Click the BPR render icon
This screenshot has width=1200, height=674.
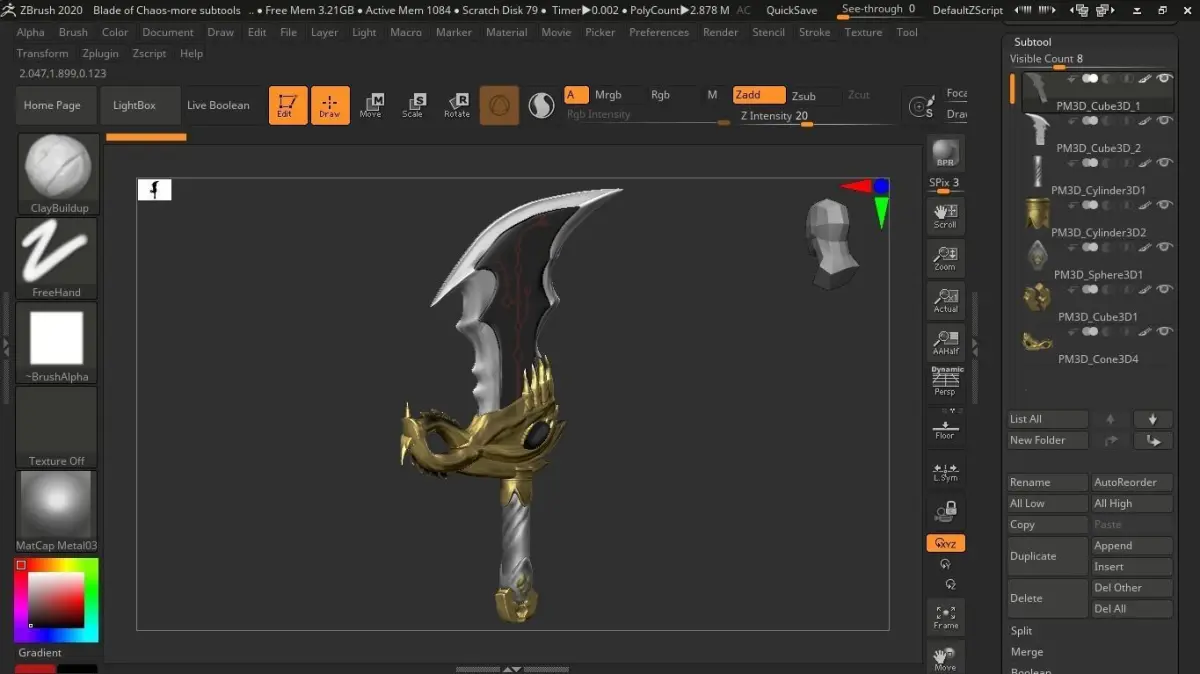[x=945, y=154]
